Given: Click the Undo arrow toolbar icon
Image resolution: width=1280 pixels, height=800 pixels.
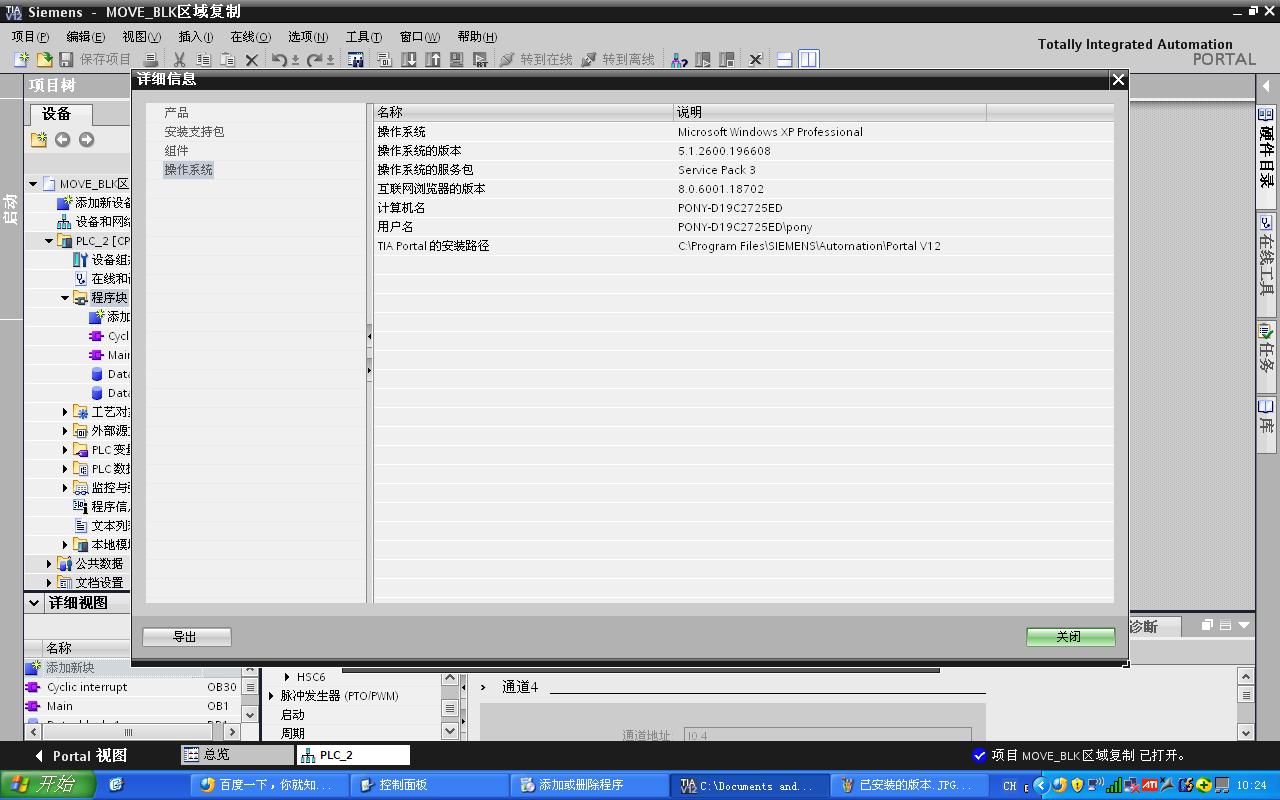Looking at the screenshot, I should [280, 60].
